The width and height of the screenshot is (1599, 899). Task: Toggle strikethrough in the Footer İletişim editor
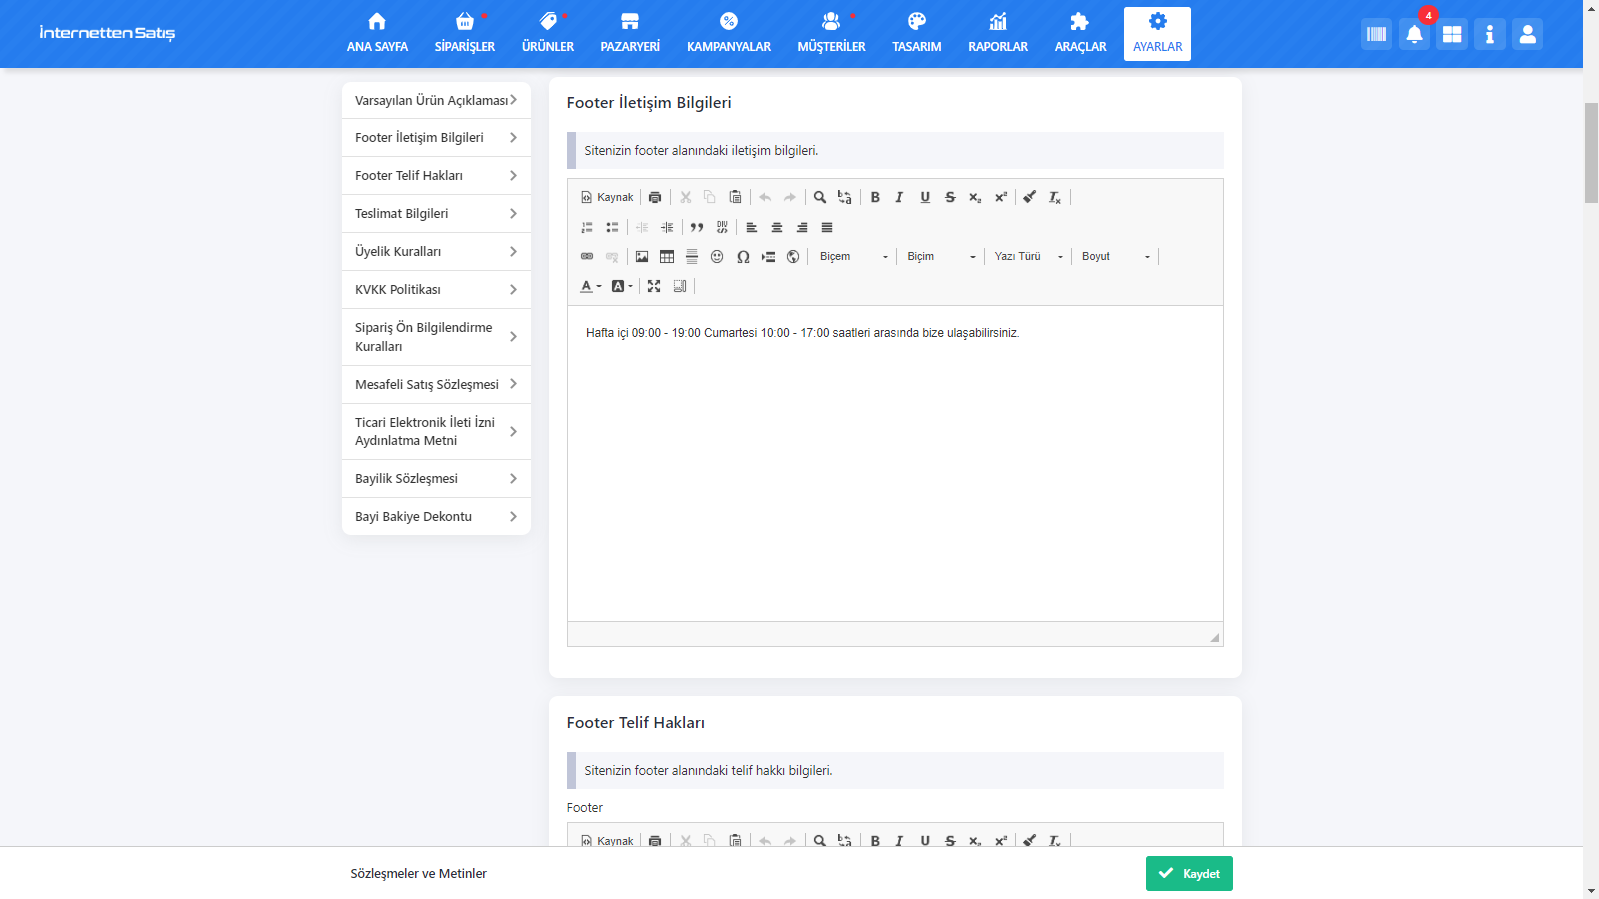(x=950, y=198)
